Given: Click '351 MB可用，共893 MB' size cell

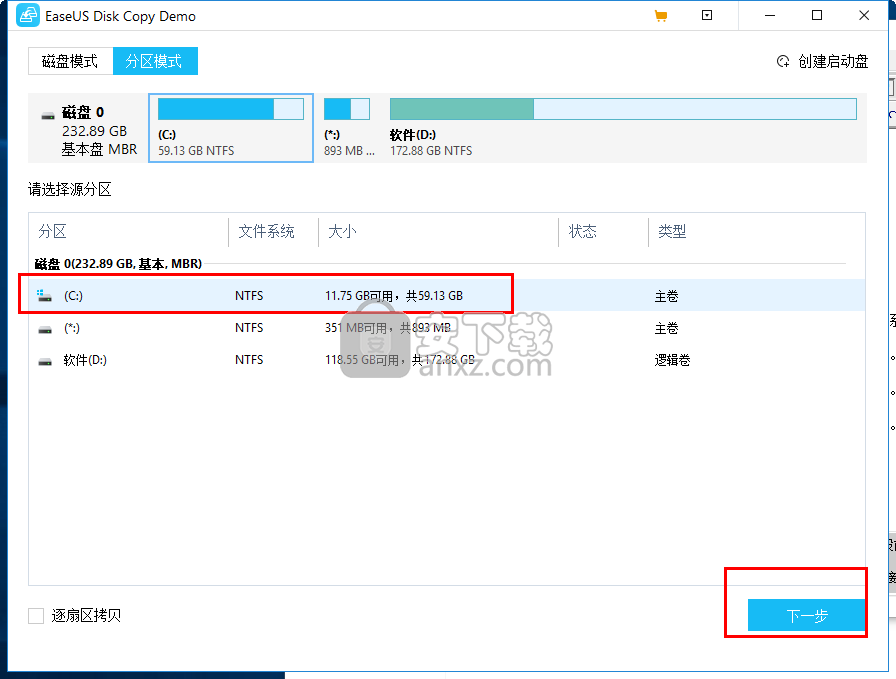Looking at the screenshot, I should click(x=388, y=328).
